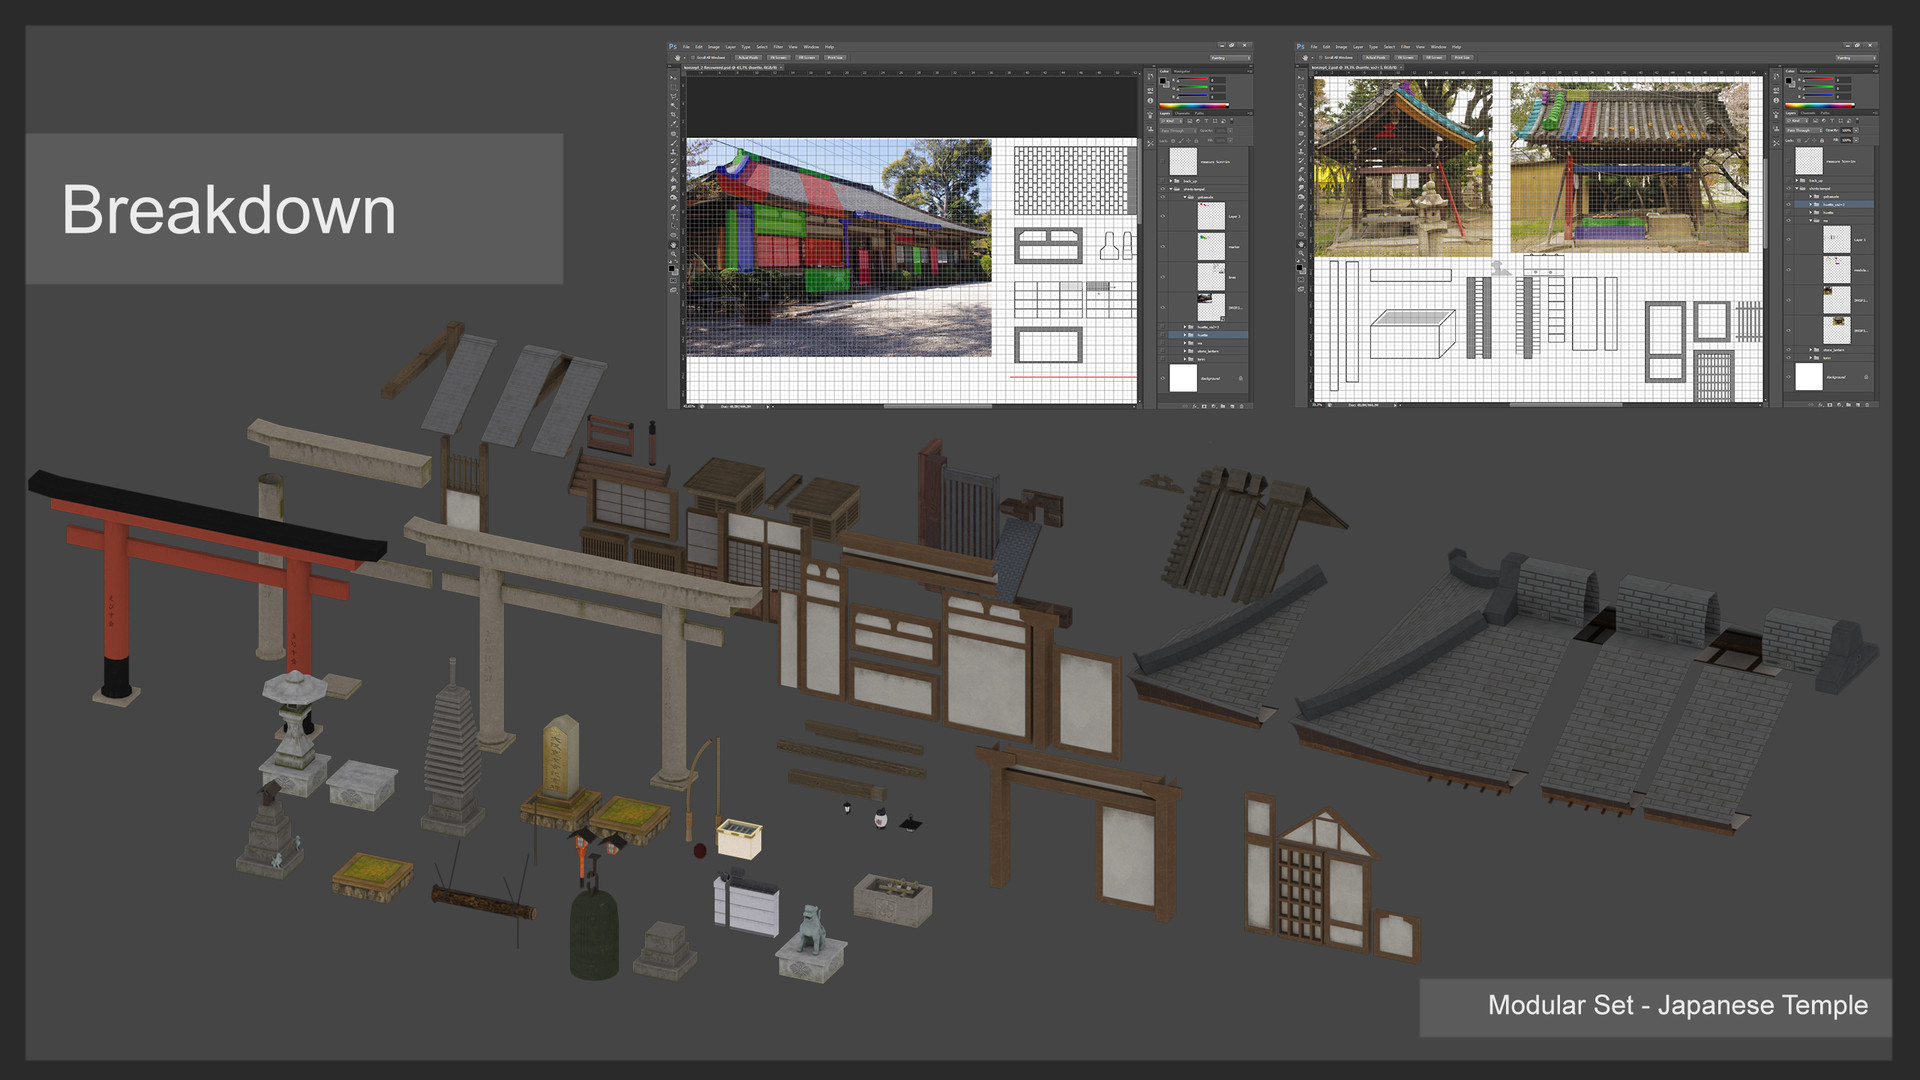1920x1080 pixels.
Task: Click the Delete Layer trash icon
Action: coord(1243,404)
